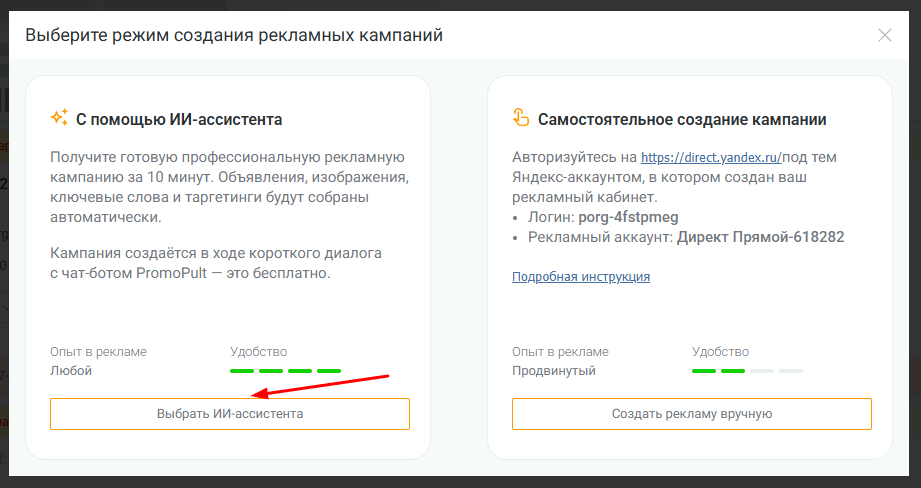
Task: Open the "Подробная инструкция" link
Action: (x=580, y=276)
